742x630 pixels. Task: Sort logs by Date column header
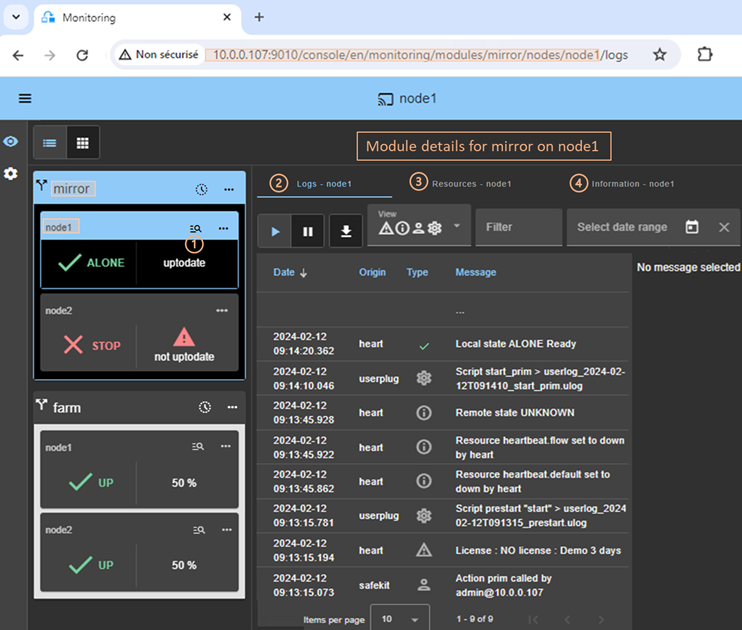click(x=290, y=272)
